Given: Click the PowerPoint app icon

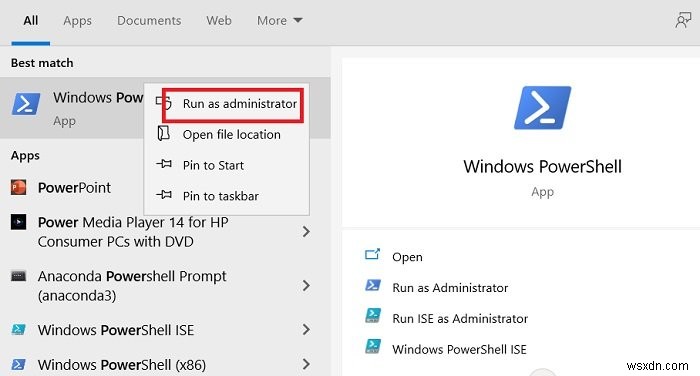Looking at the screenshot, I should click(19, 188).
